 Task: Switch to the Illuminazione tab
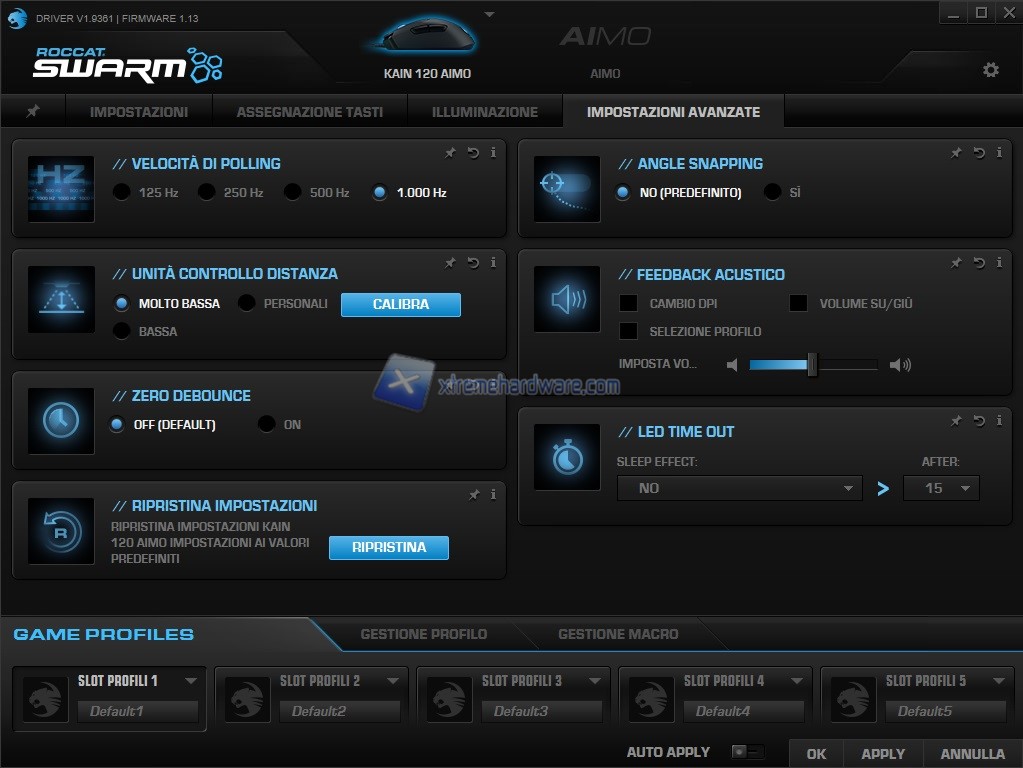point(485,112)
